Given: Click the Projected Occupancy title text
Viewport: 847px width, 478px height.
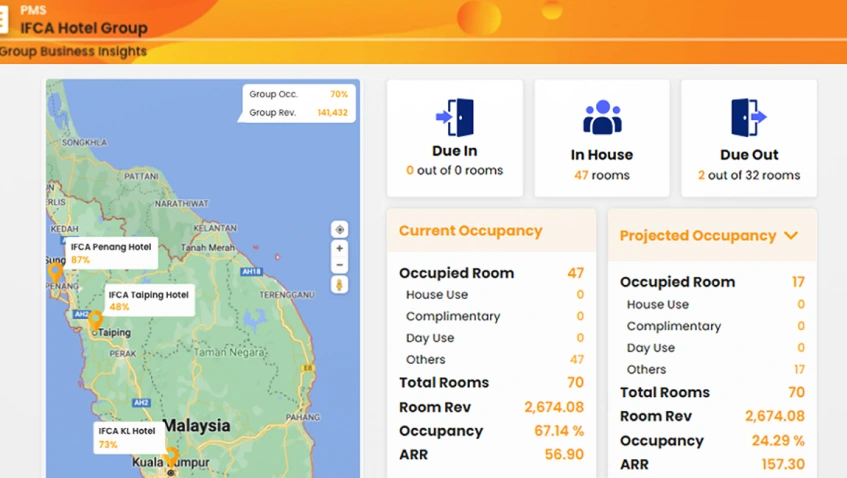Looking at the screenshot, I should tap(698, 235).
